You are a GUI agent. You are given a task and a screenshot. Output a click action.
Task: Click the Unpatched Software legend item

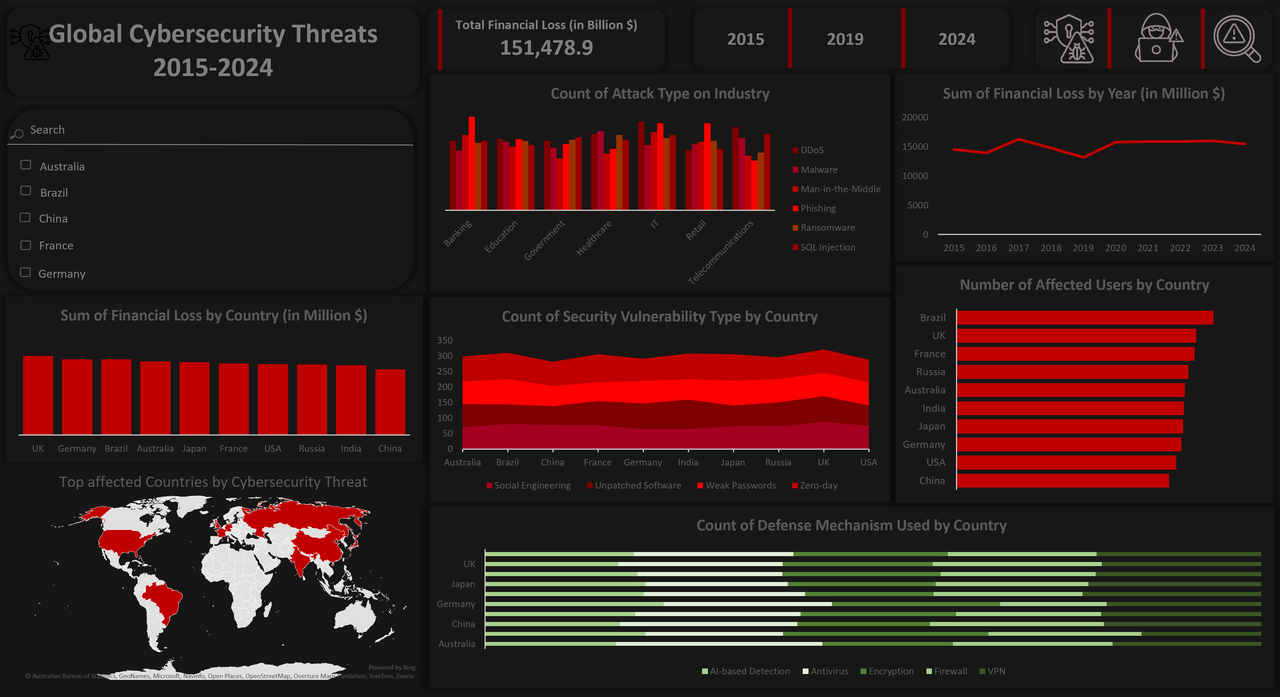(x=635, y=485)
